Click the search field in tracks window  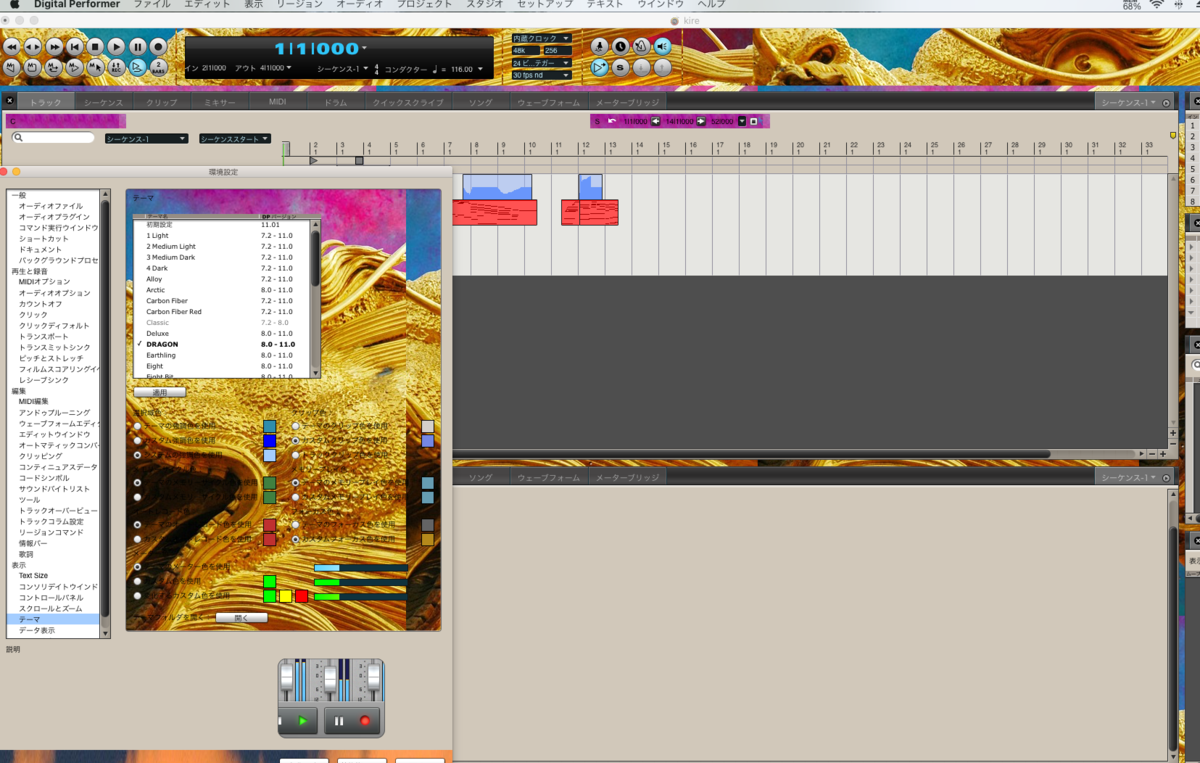pos(54,138)
